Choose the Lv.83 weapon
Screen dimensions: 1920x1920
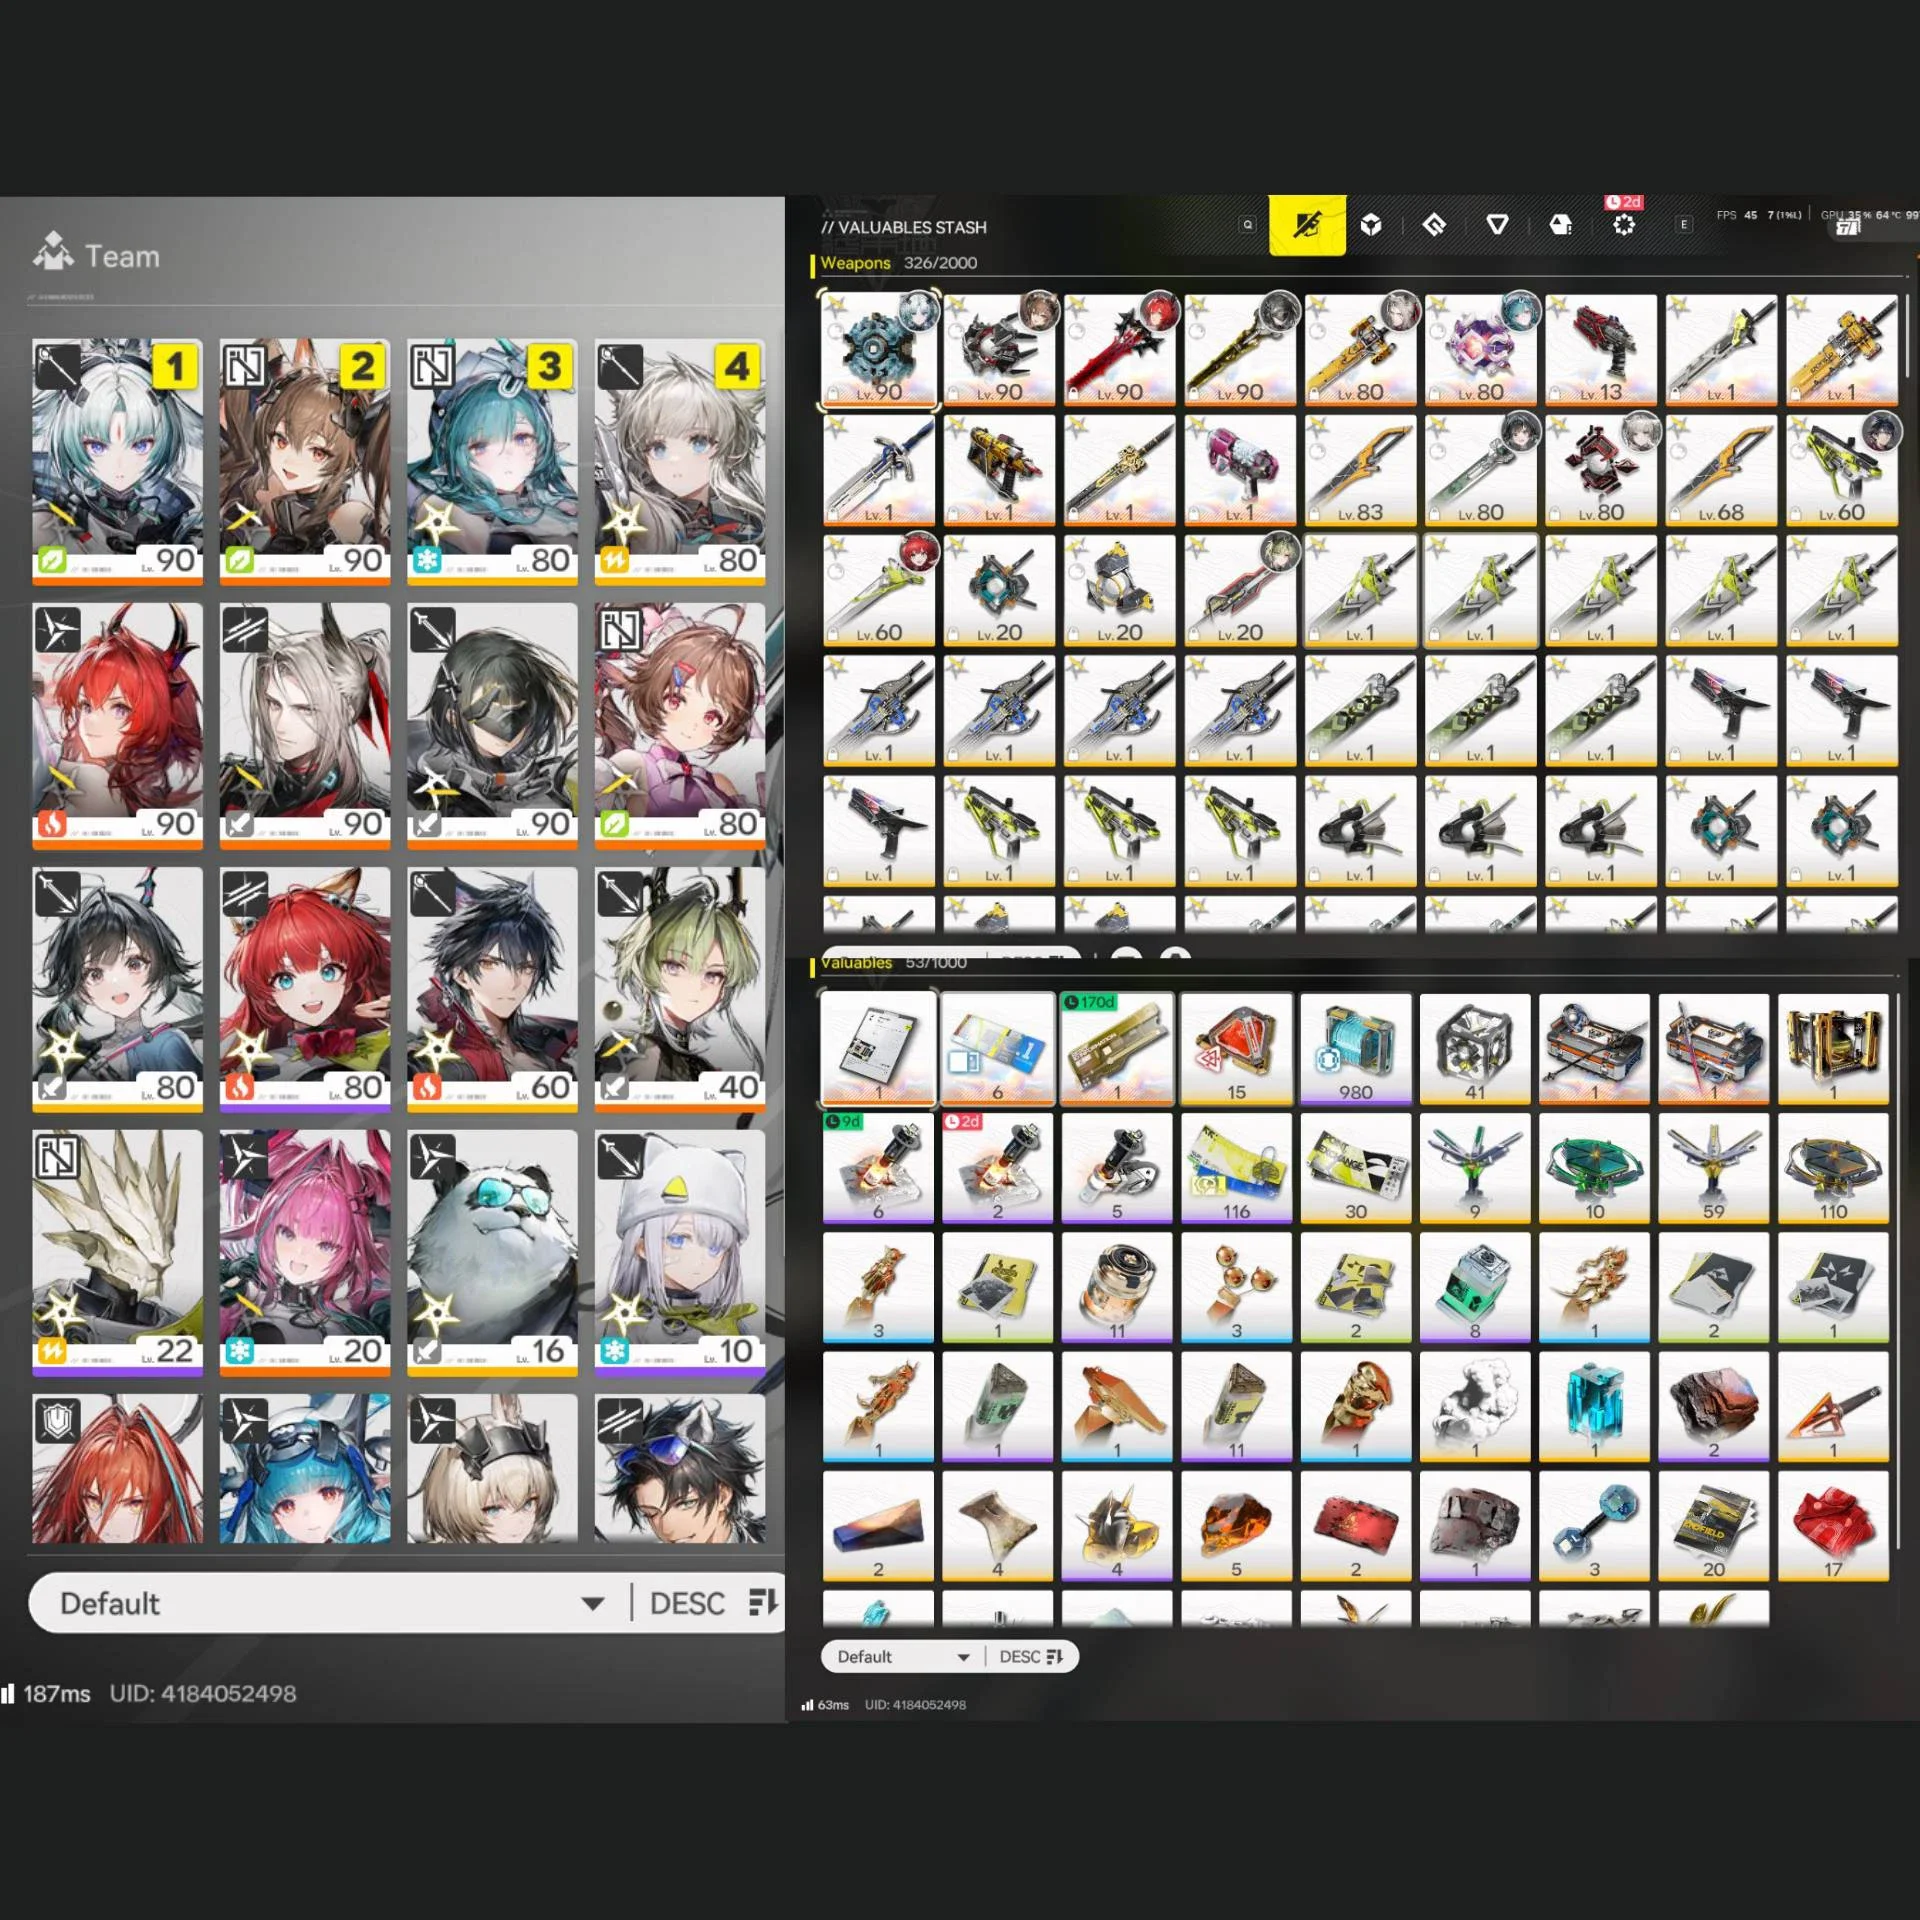(x=1360, y=470)
